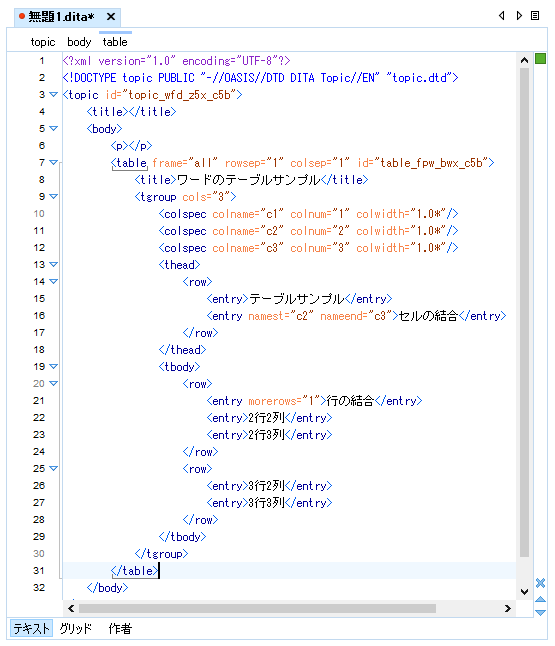Click the closing </table> tag
The height and width of the screenshot is (646, 555).
tap(135, 571)
